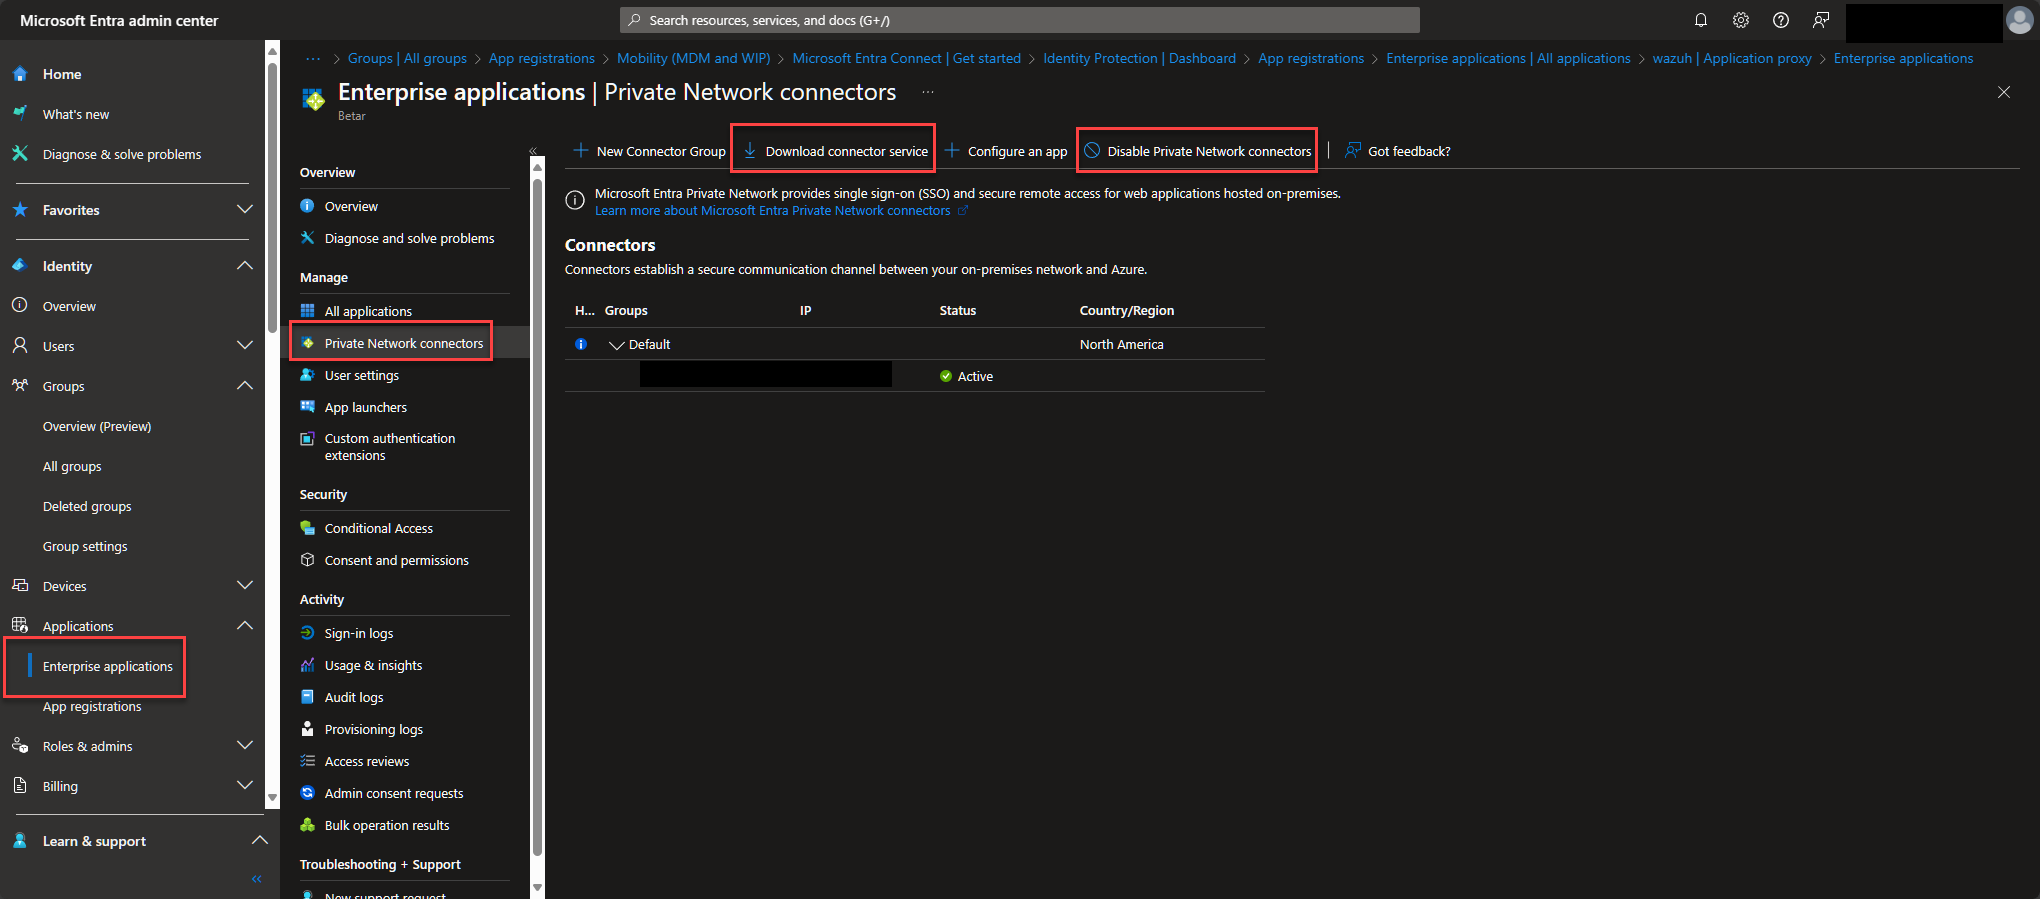
Task: Click Configure an app button
Action: pyautogui.click(x=1006, y=151)
